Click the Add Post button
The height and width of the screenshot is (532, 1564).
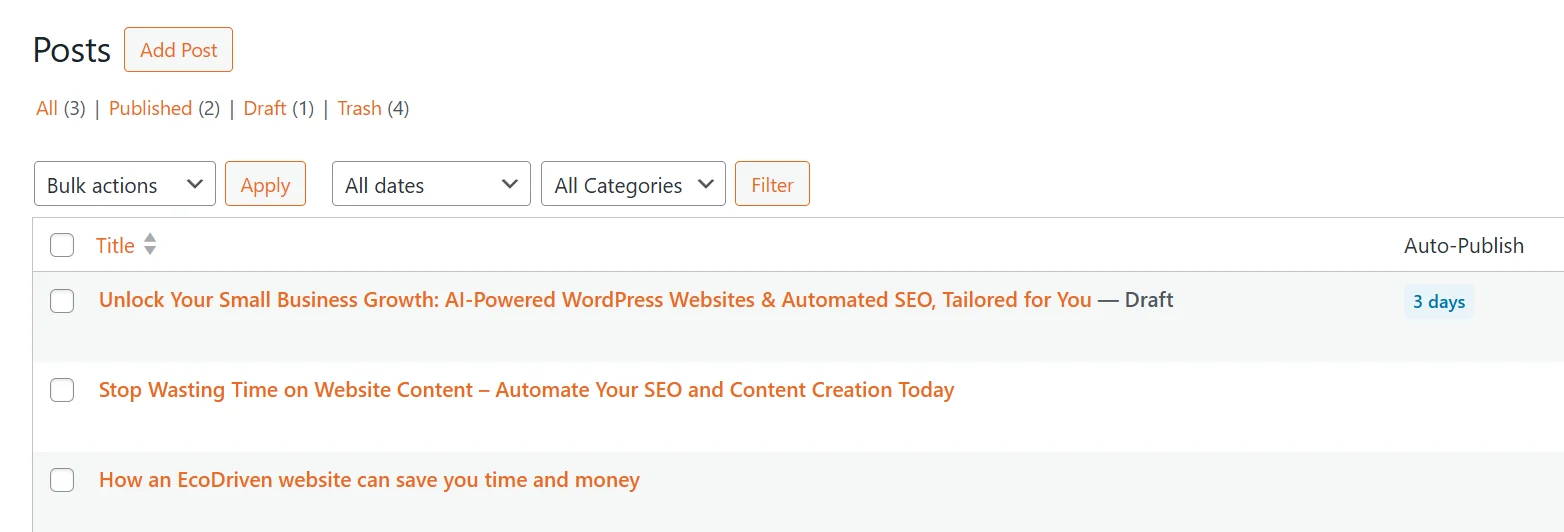pos(178,50)
